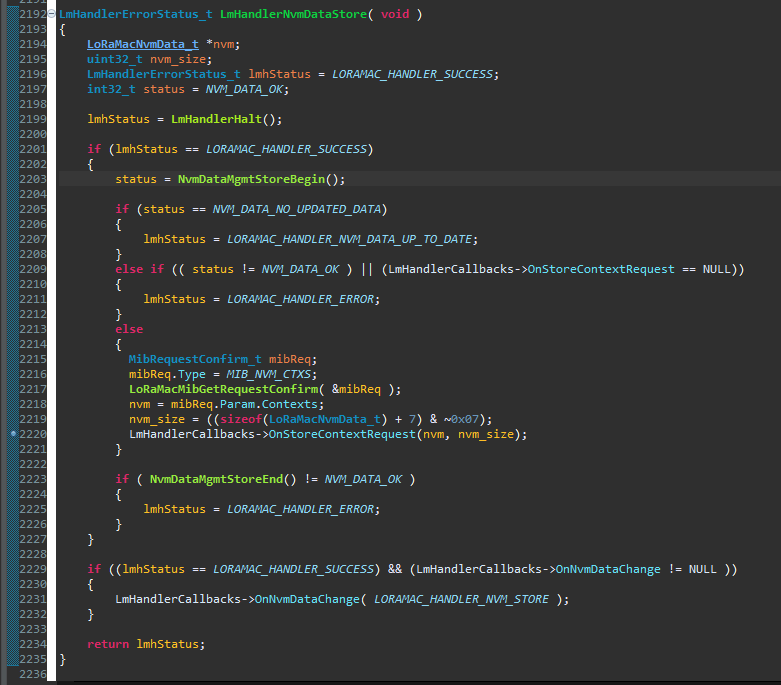
Task: Click LORAMAC_HANDLER_ERROR on line 2211
Action: point(300,299)
